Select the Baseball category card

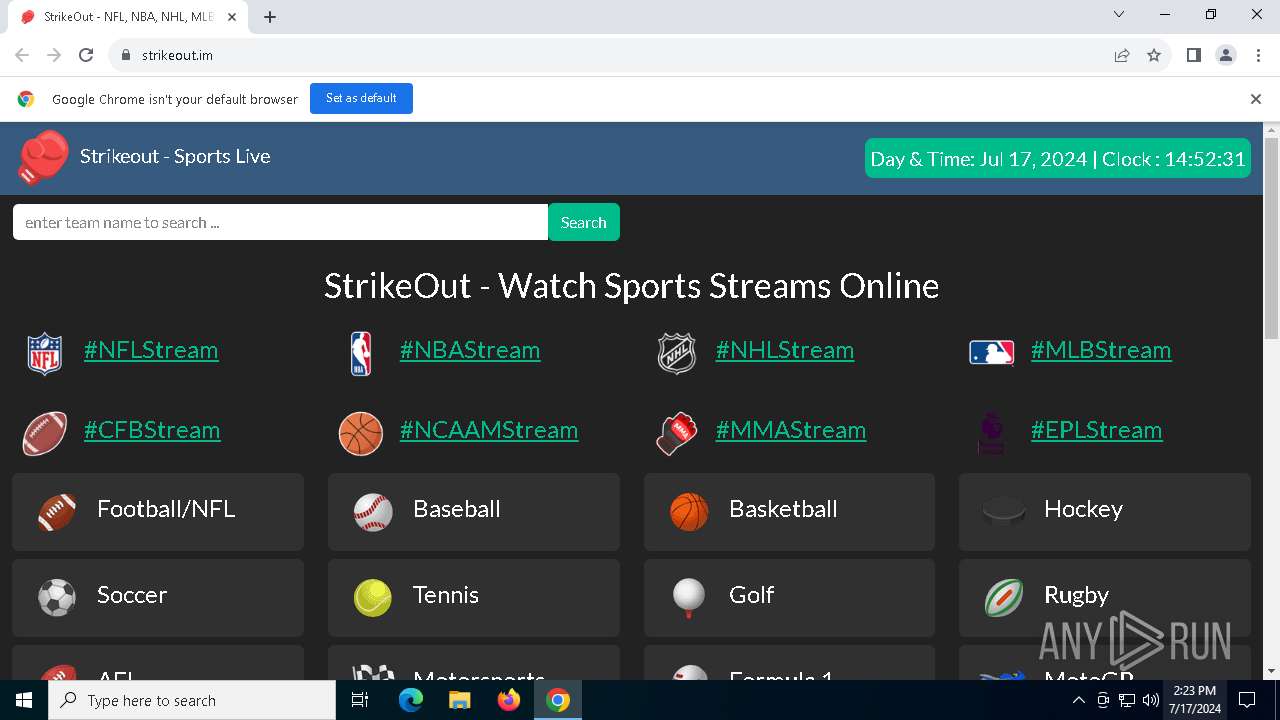pyautogui.click(x=474, y=512)
